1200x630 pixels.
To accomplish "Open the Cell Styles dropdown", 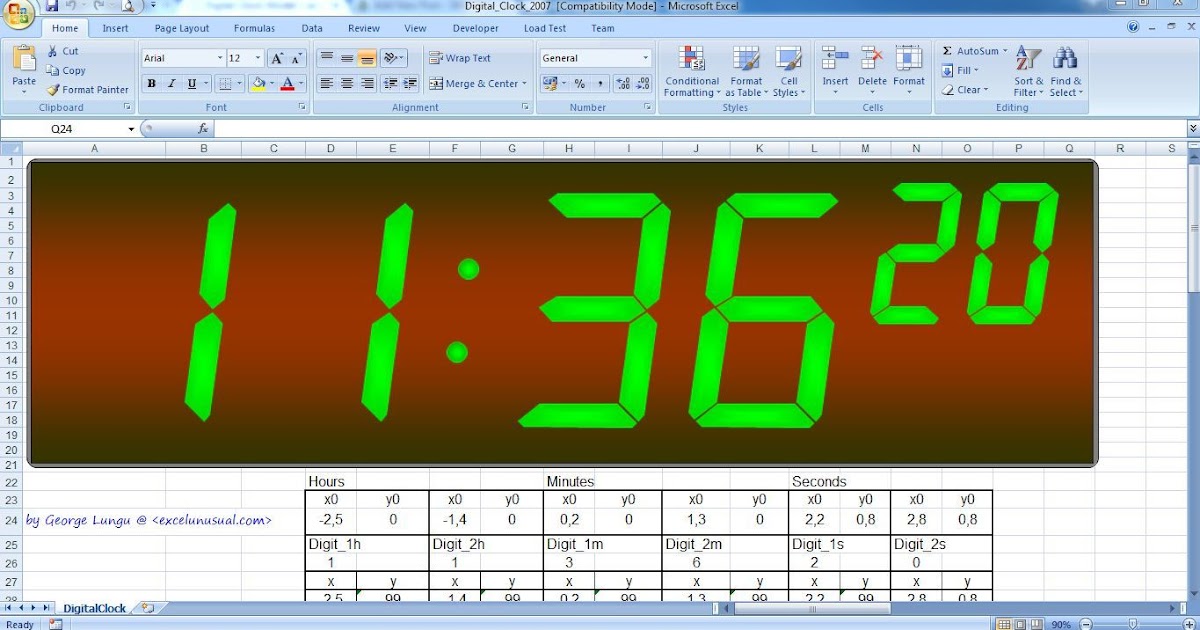I will pyautogui.click(x=789, y=70).
